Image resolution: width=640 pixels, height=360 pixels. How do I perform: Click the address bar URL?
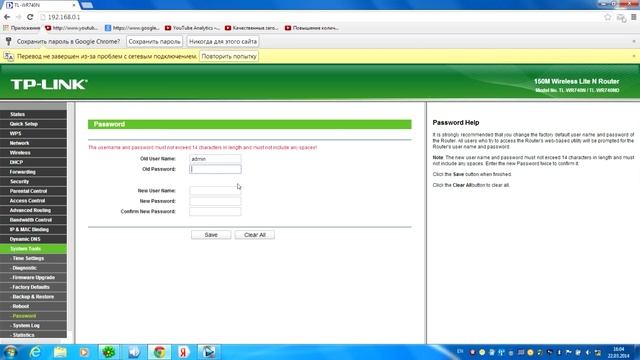(x=64, y=17)
